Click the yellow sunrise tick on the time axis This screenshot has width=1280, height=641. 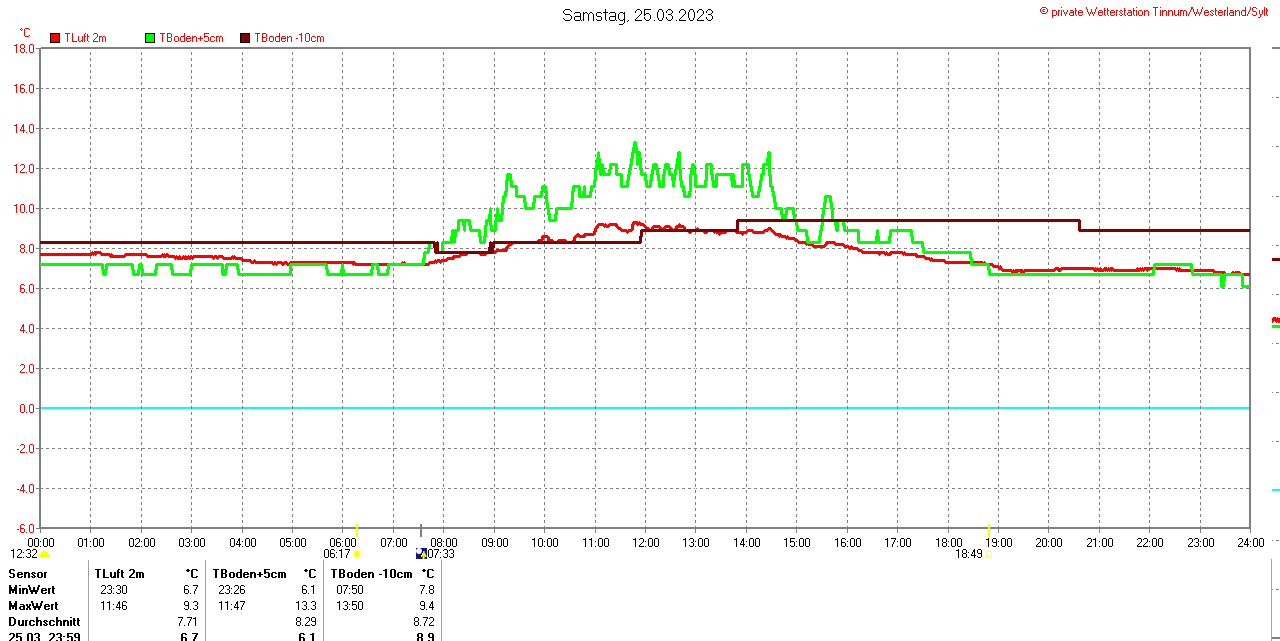point(356,530)
